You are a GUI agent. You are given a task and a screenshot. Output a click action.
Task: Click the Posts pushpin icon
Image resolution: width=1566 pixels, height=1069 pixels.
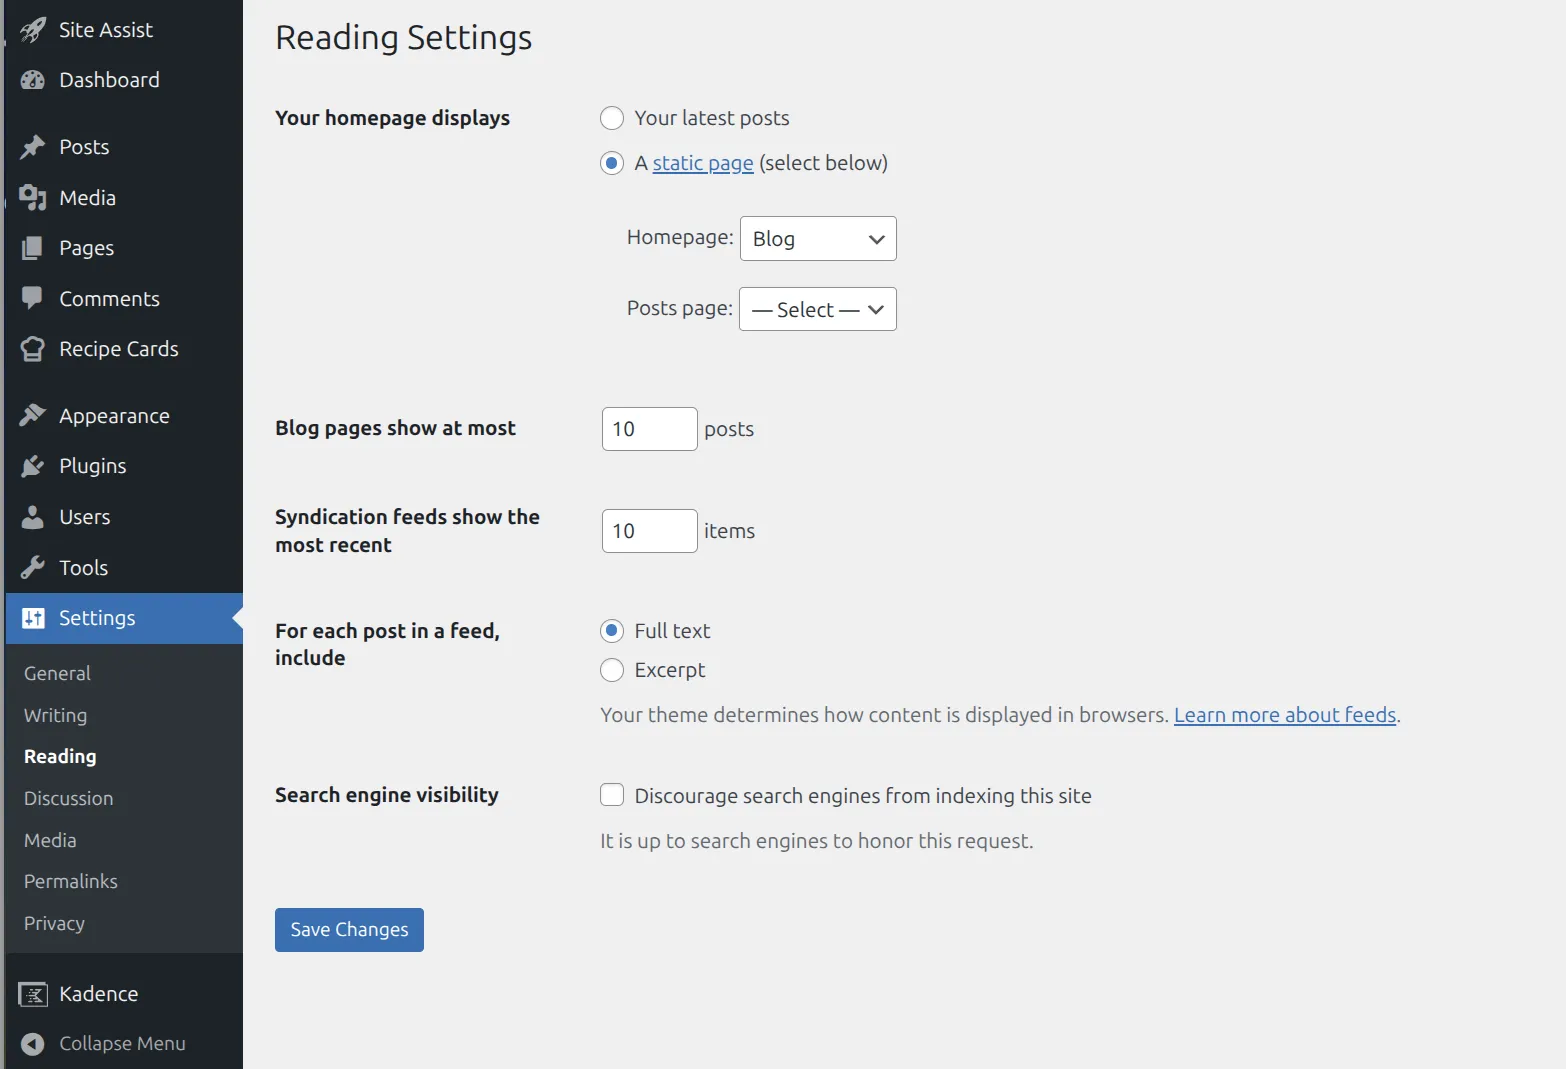(33, 147)
